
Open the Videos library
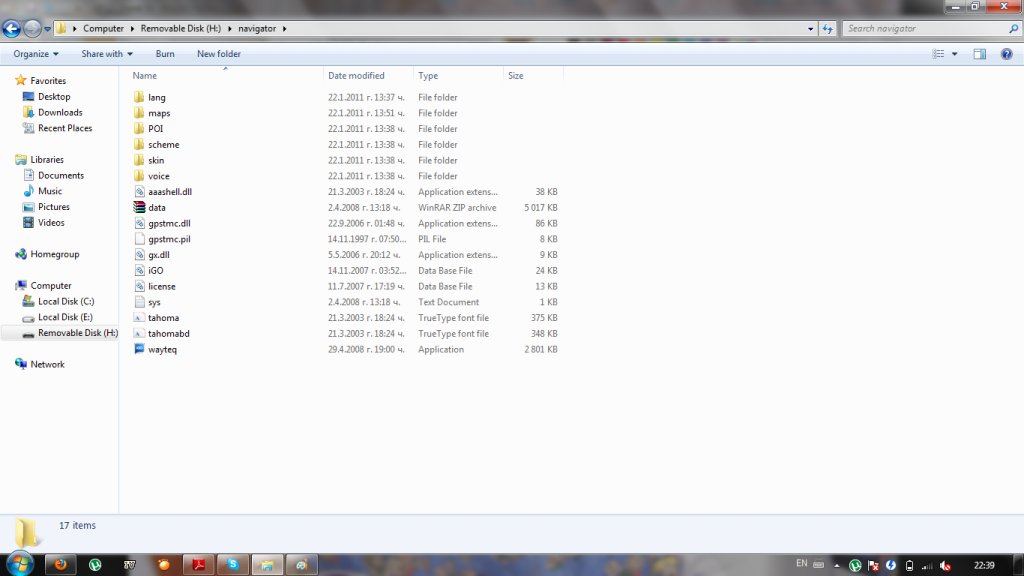(x=51, y=223)
